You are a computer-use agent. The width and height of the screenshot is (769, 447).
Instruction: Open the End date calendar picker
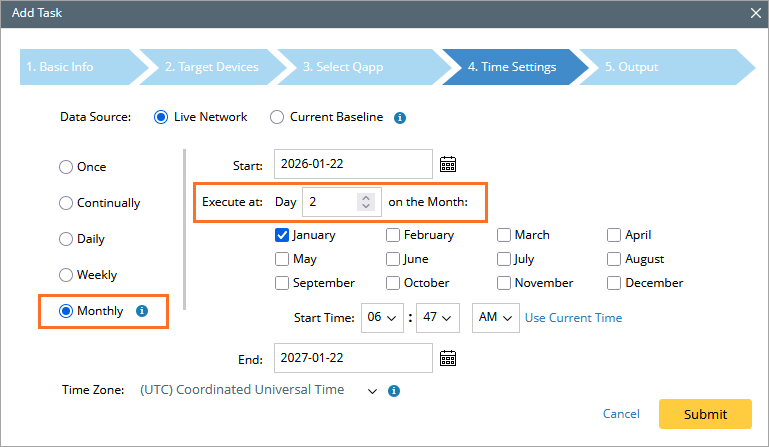[448, 358]
